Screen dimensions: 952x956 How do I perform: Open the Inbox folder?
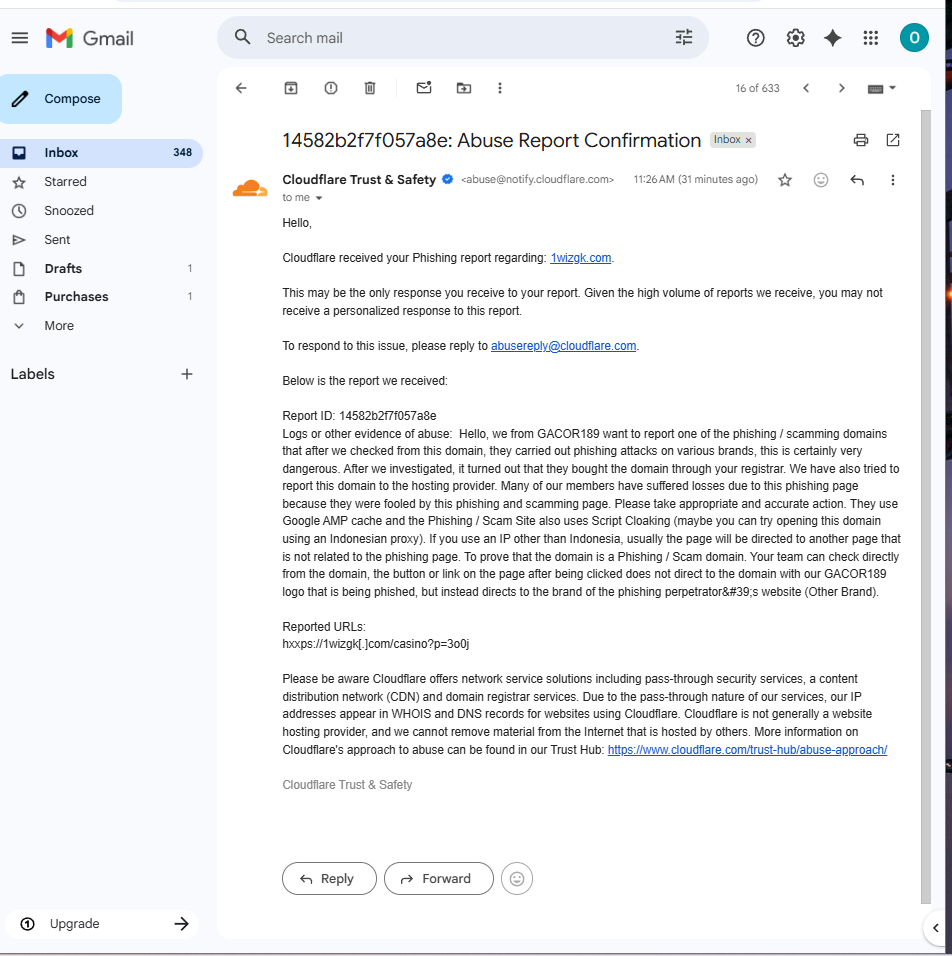tap(101, 152)
